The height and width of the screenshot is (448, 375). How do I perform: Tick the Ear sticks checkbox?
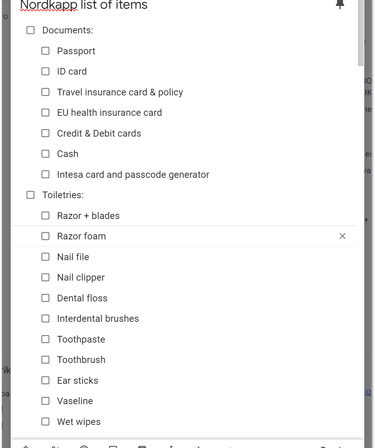click(x=45, y=380)
